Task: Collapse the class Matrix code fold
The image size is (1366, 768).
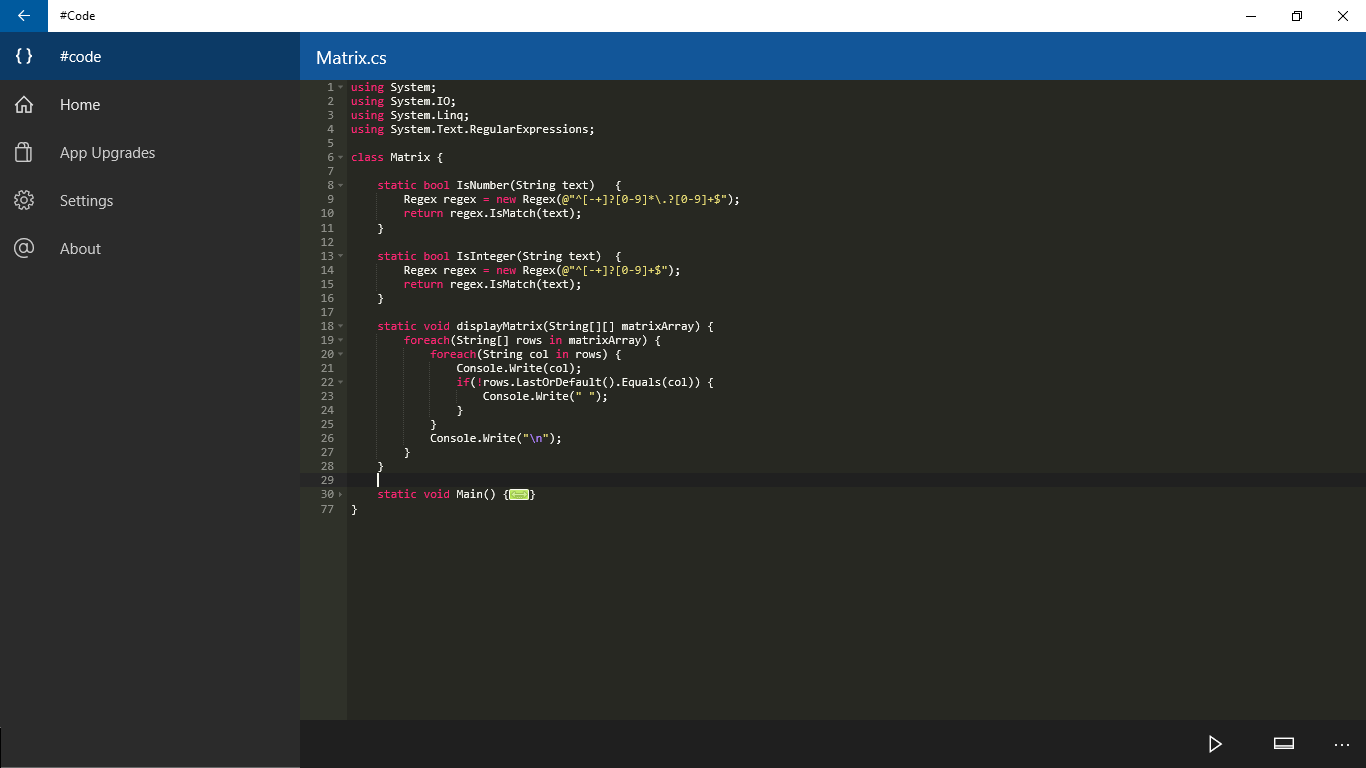Action: [x=338, y=157]
